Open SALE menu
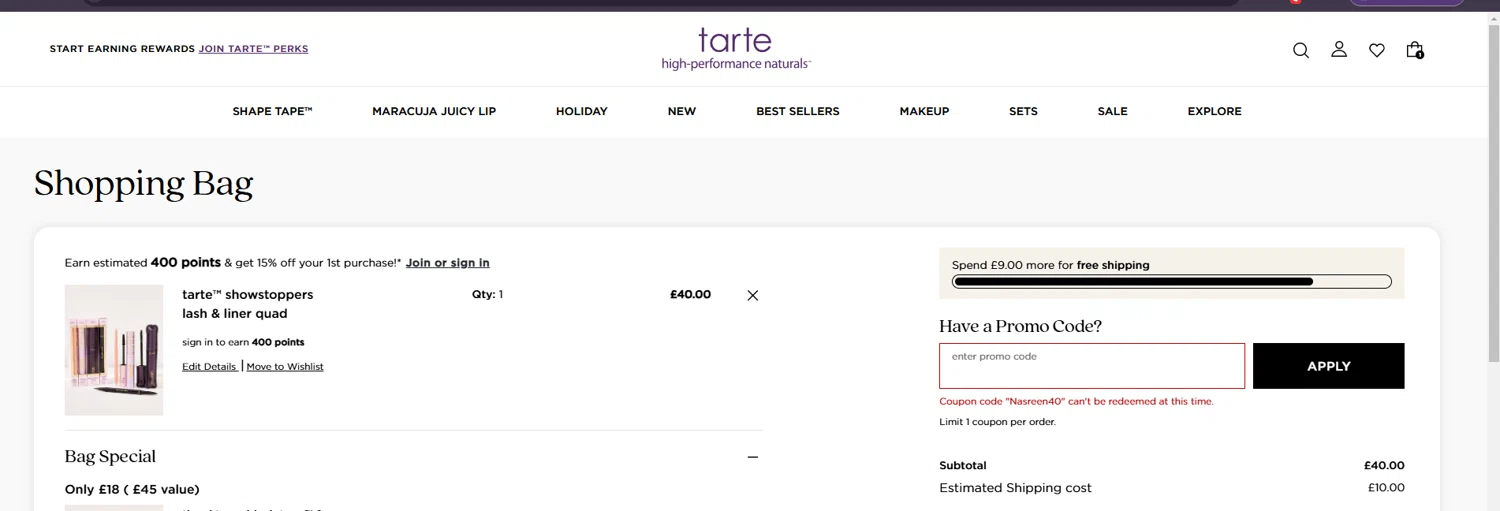This screenshot has height=511, width=1500. coord(1112,111)
